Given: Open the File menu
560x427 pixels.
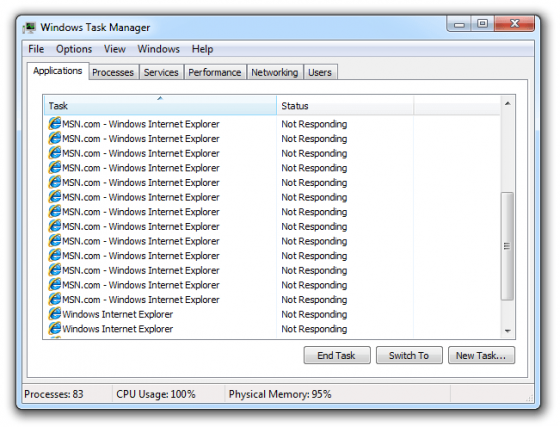Looking at the screenshot, I should [x=36, y=49].
